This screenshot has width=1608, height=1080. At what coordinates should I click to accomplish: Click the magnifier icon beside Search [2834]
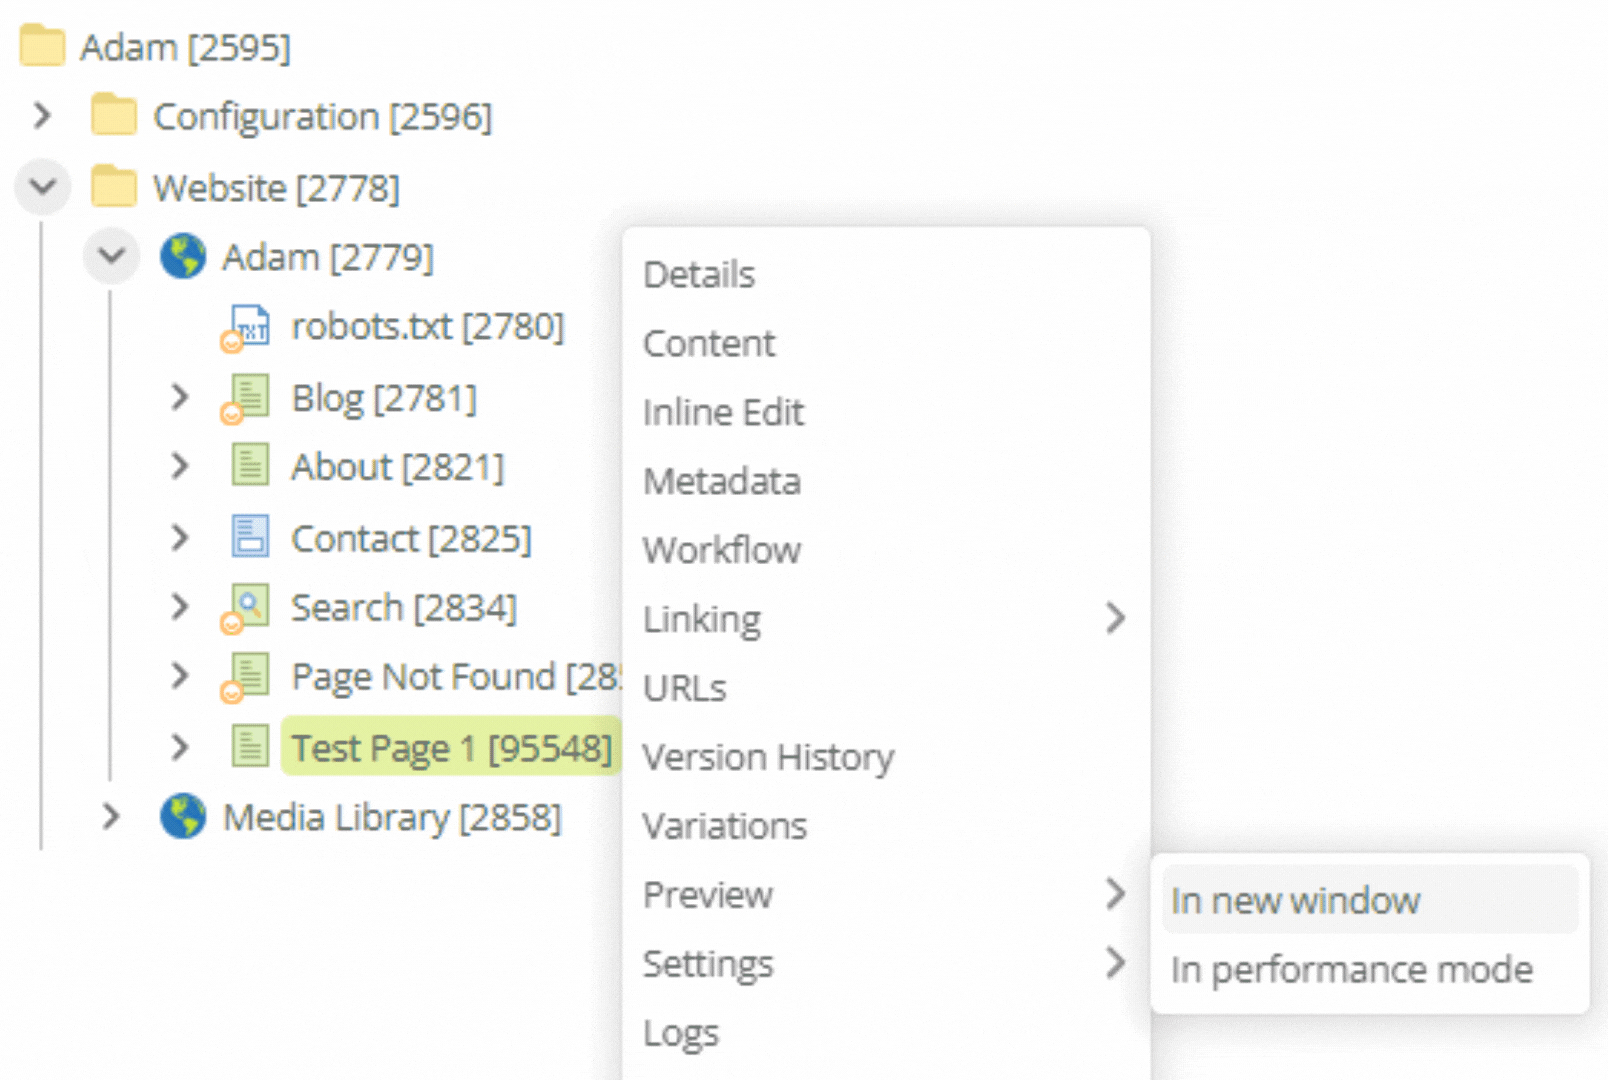pyautogui.click(x=250, y=605)
